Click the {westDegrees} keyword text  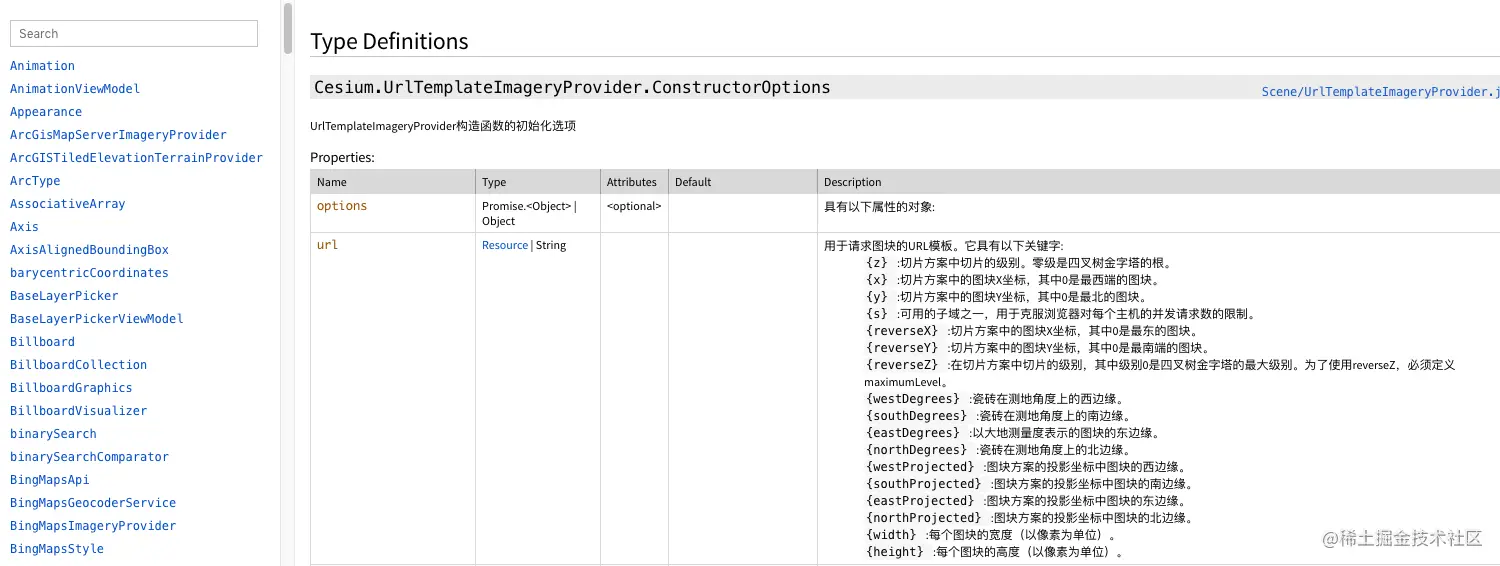913,399
